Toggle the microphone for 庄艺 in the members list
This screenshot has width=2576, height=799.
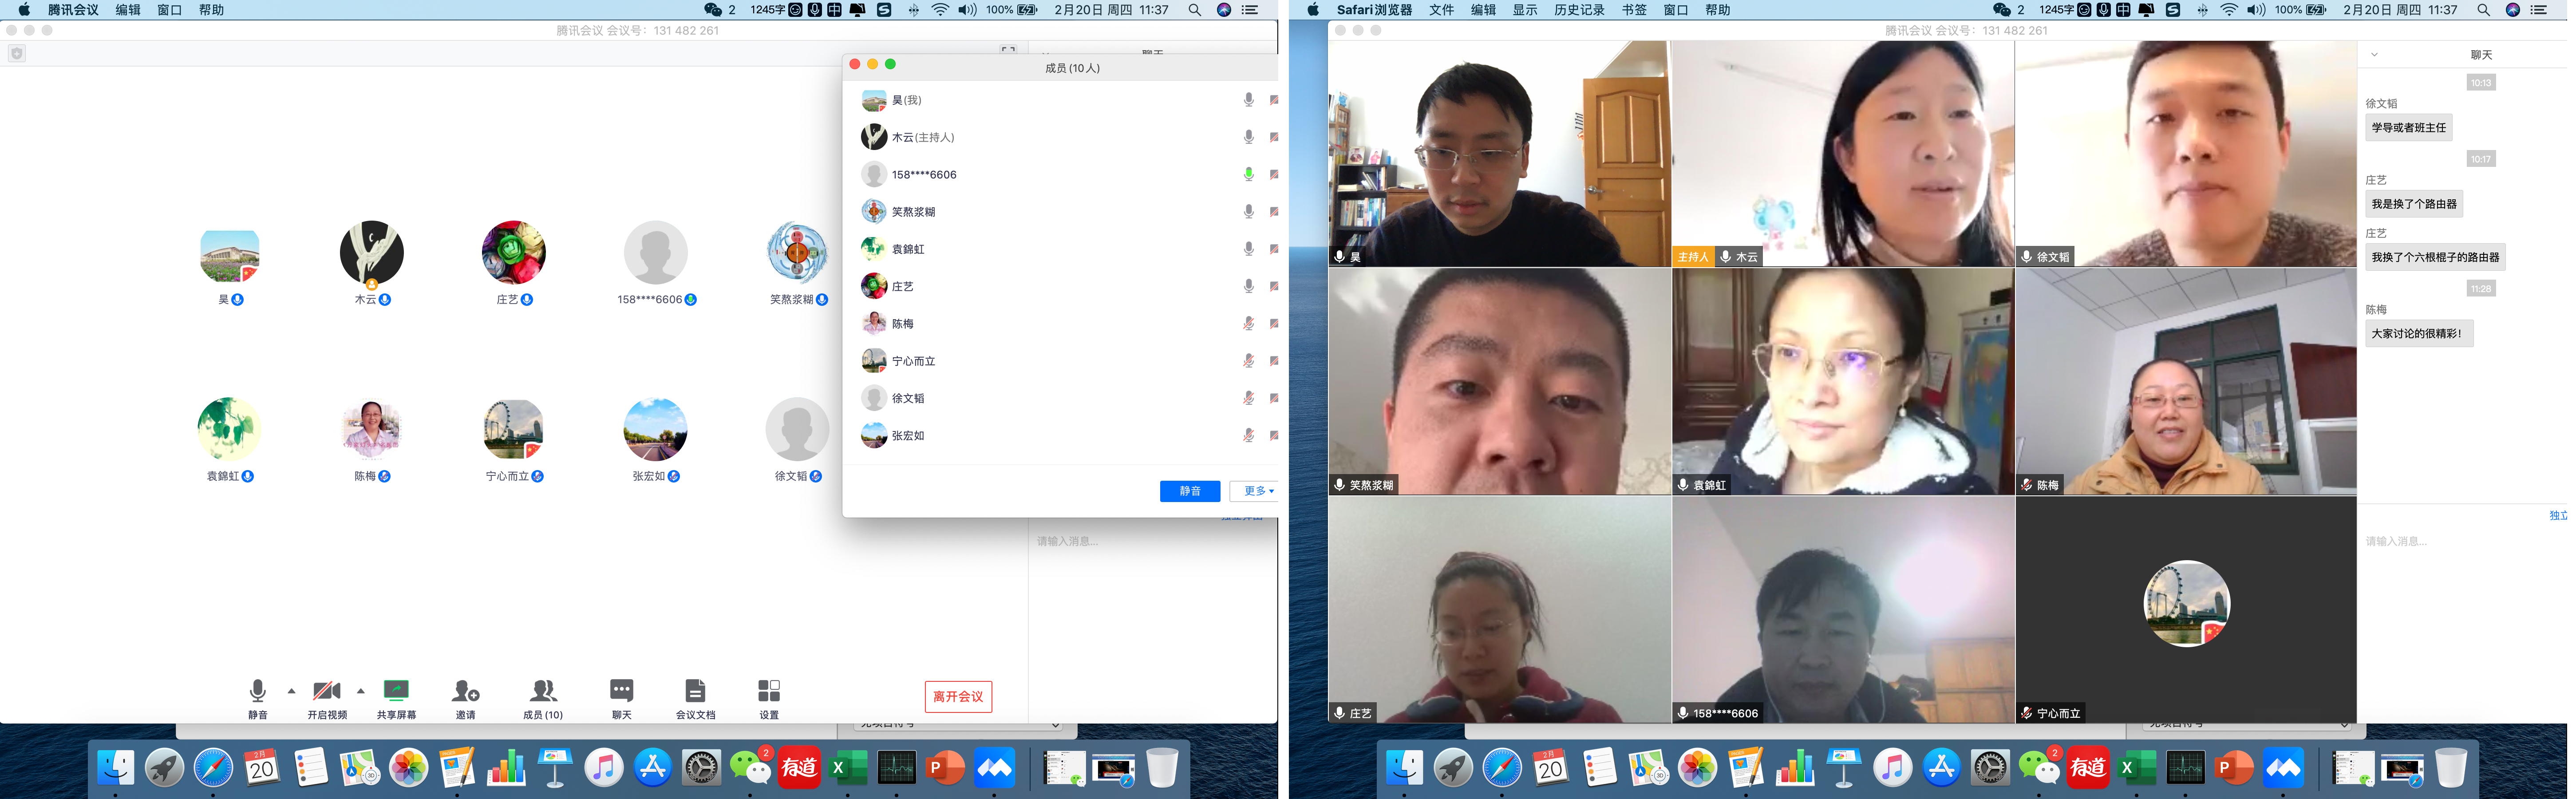point(1248,286)
